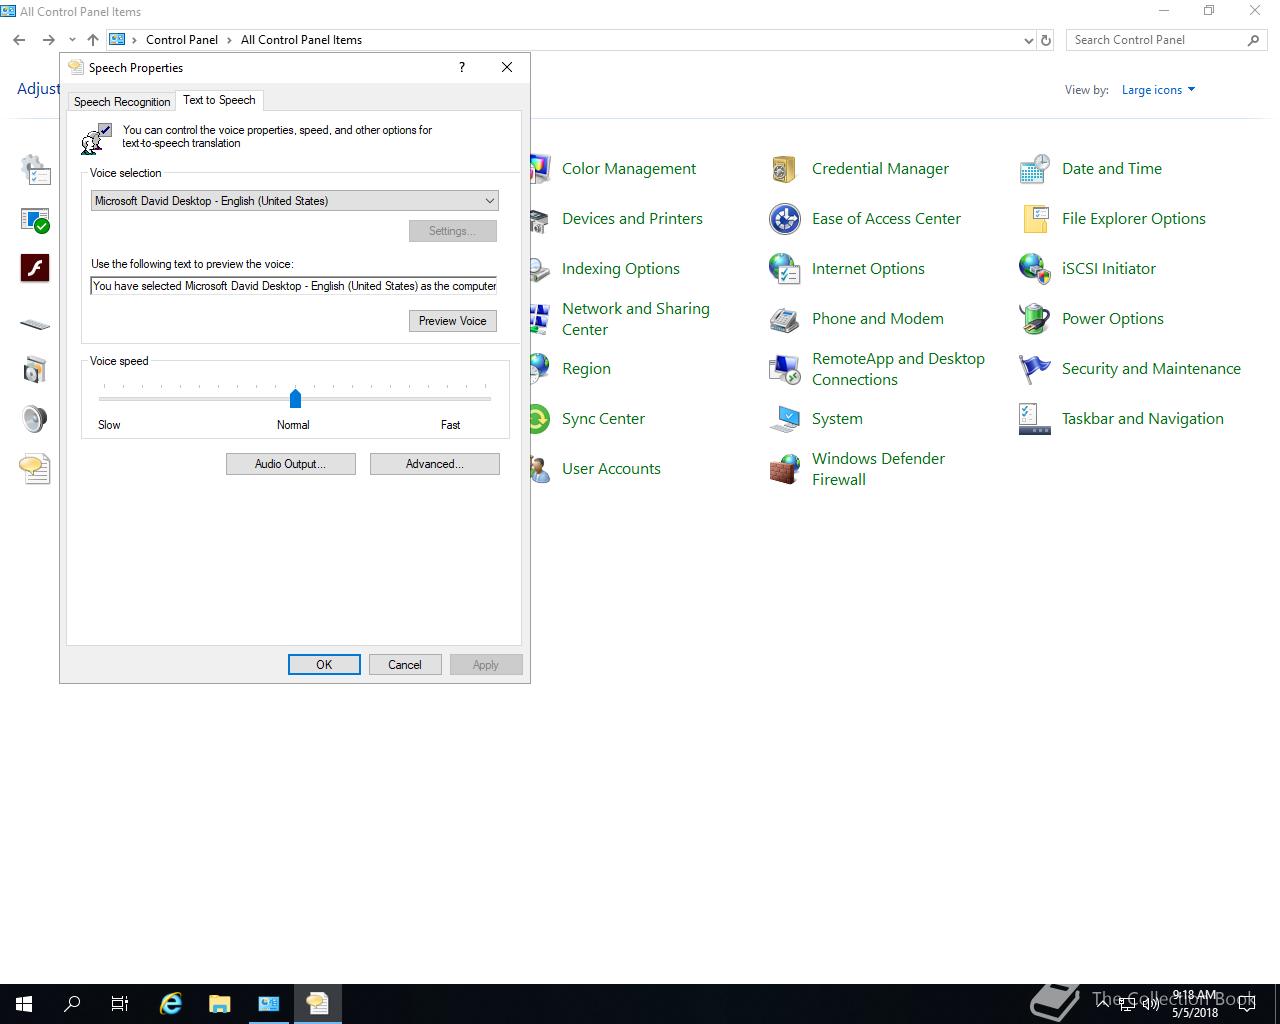Open the Flash Player icon in Control Panel

35,268
